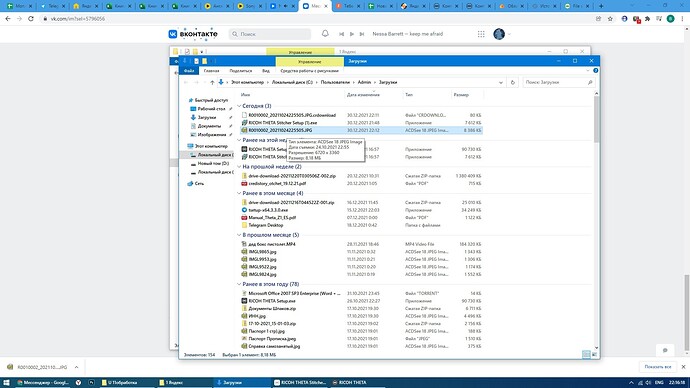Collapse the Ранее в этом году (78) group

coord(239,284)
